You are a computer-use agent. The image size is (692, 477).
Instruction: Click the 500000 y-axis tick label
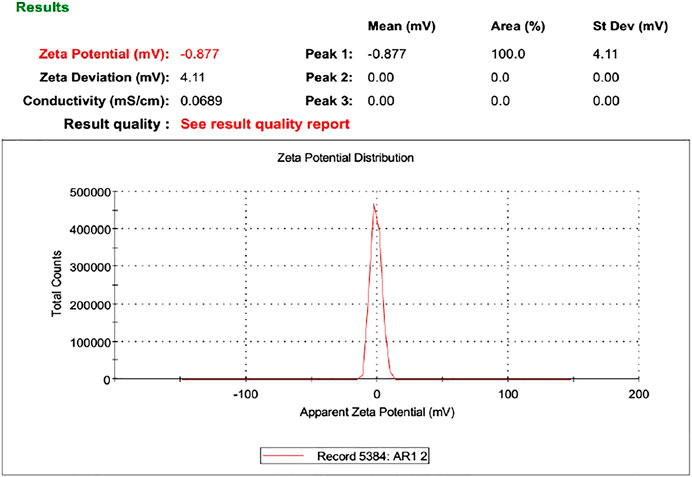(90, 192)
